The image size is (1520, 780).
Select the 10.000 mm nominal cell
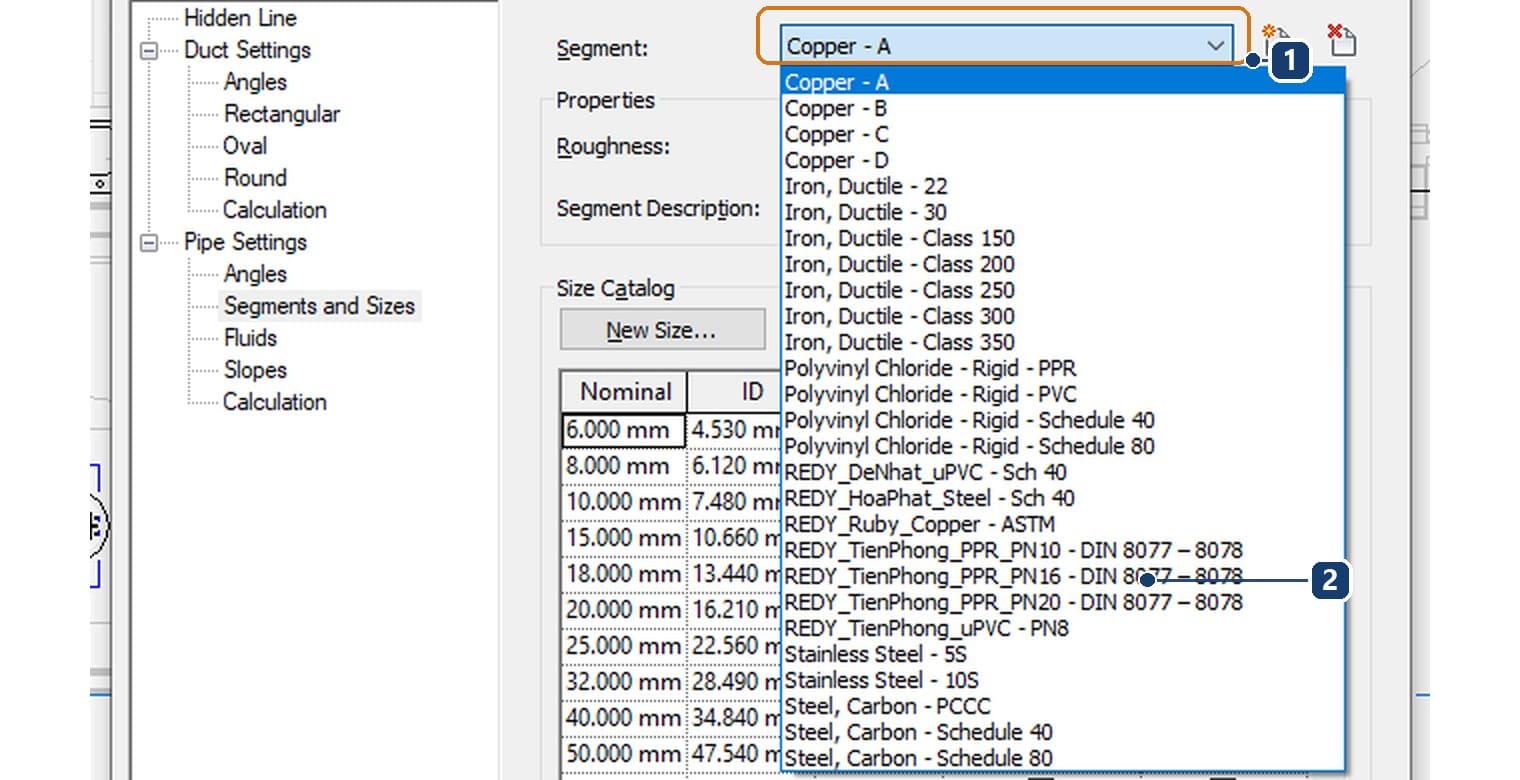pos(624,502)
